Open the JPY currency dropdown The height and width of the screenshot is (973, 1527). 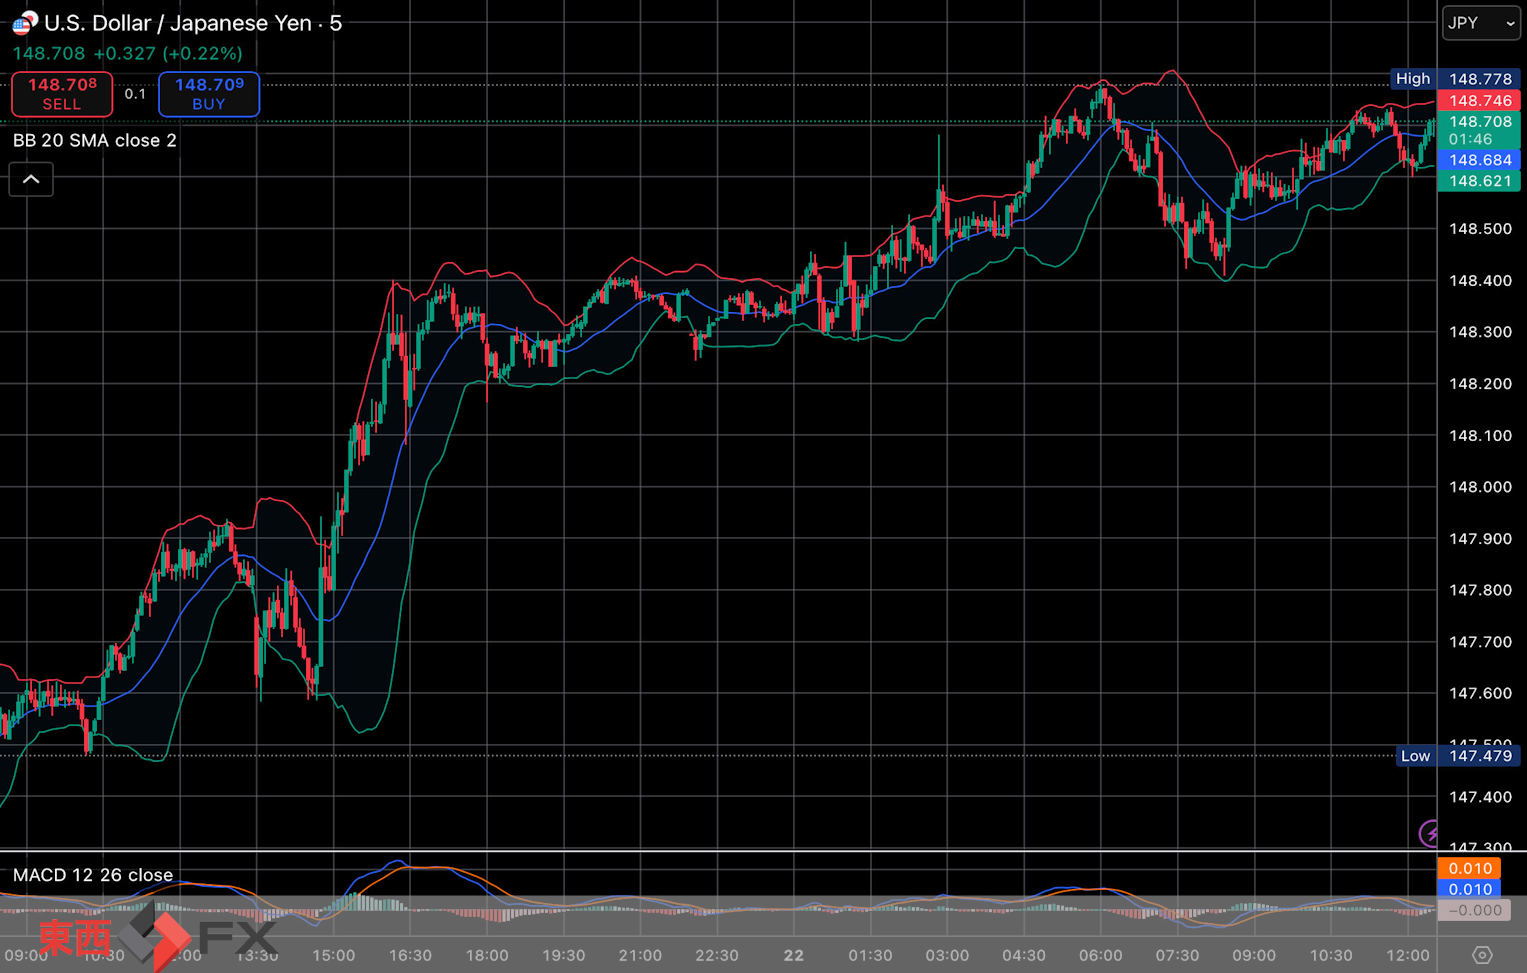click(1480, 23)
